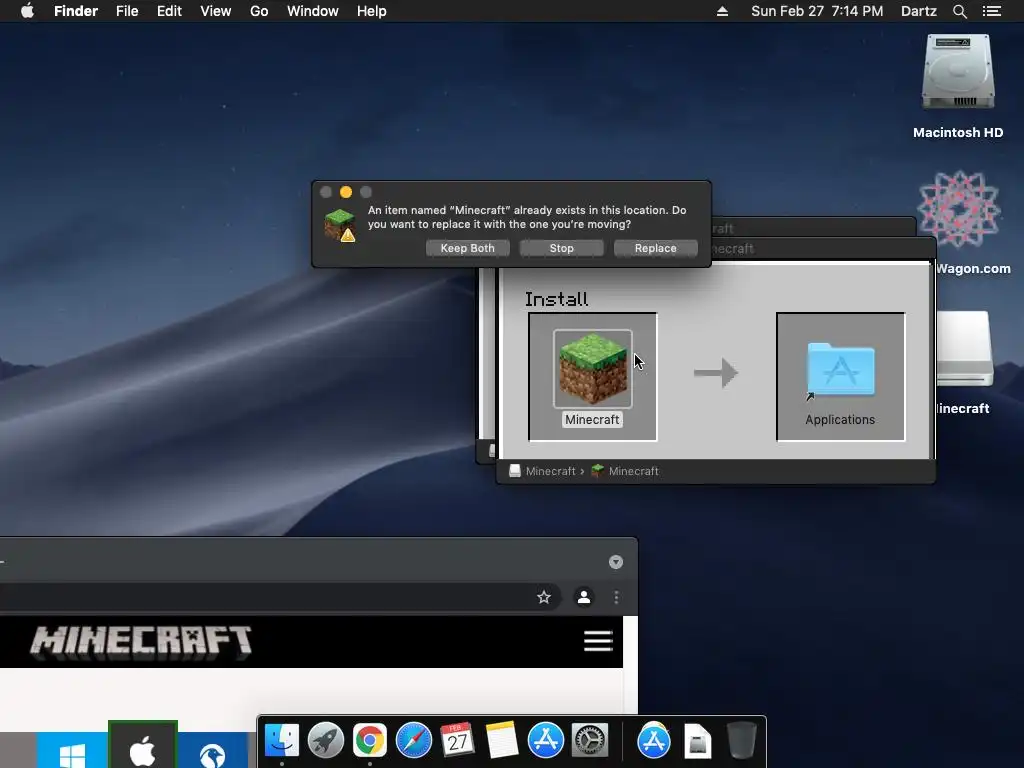Open the Trash in the Dock

tap(741, 740)
